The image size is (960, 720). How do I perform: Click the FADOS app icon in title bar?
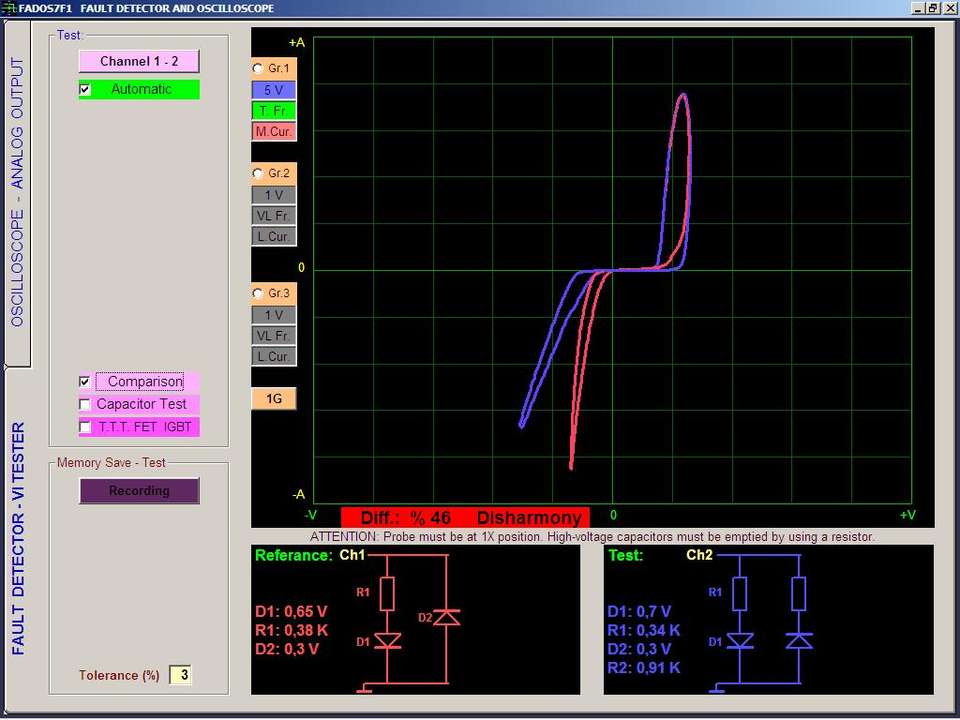(9, 8)
